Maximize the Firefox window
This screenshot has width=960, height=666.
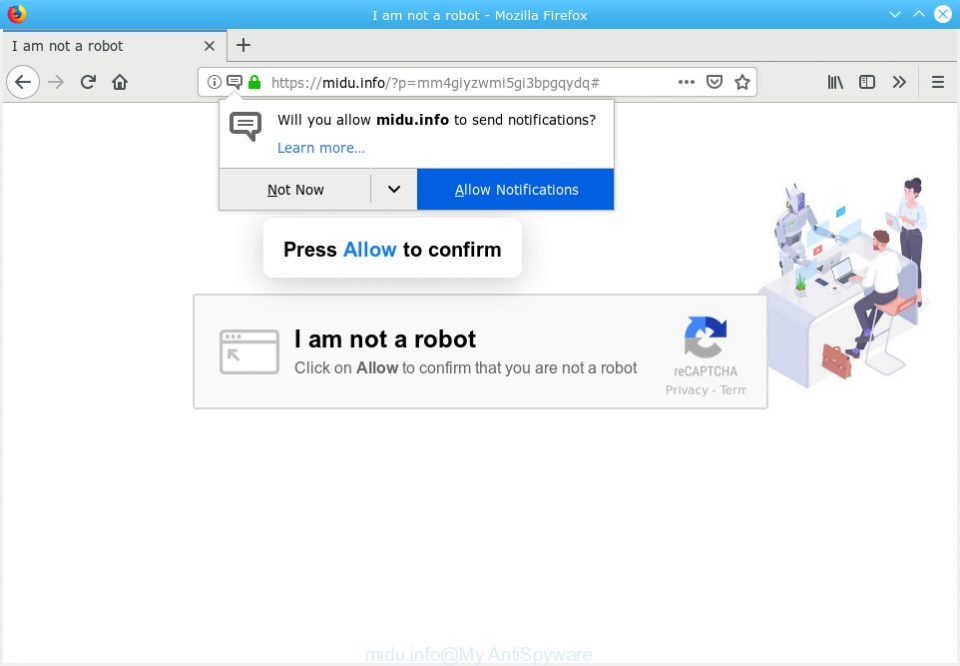click(919, 13)
